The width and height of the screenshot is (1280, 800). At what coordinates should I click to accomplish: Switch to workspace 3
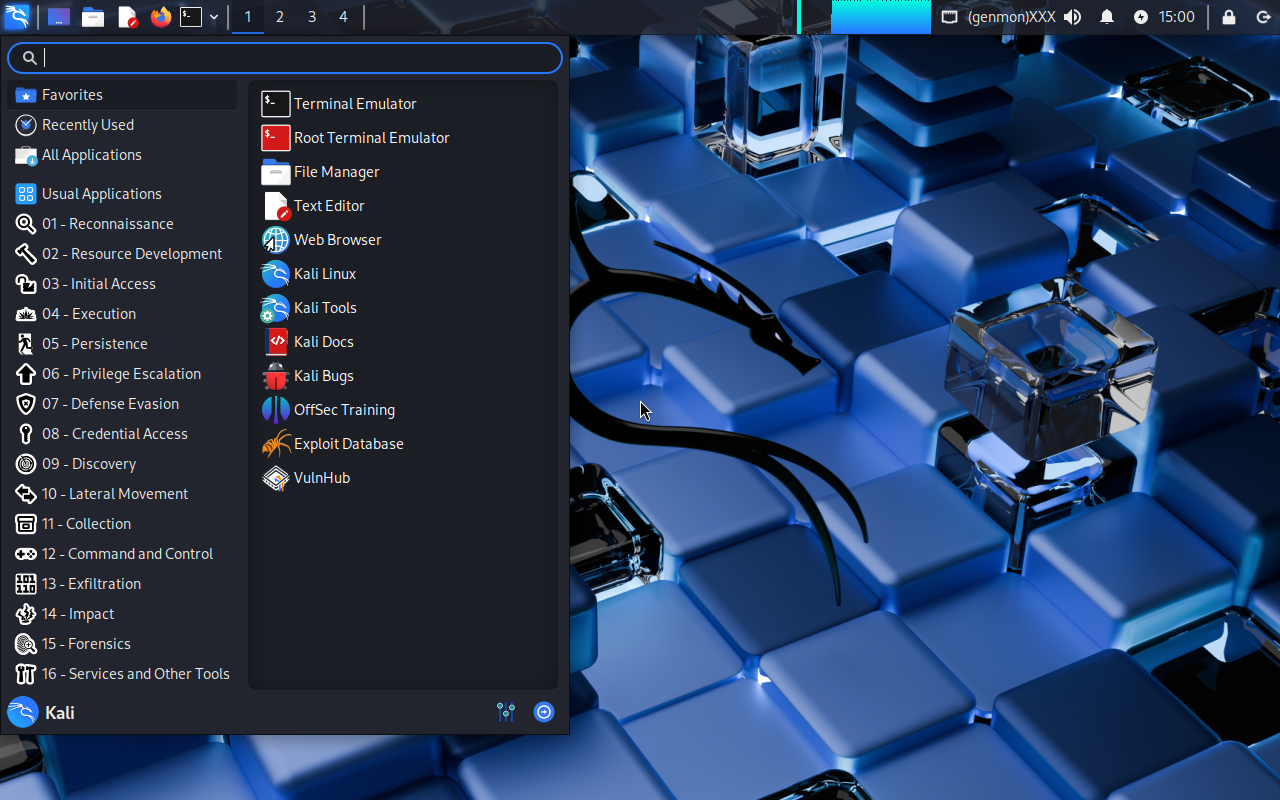coord(312,17)
